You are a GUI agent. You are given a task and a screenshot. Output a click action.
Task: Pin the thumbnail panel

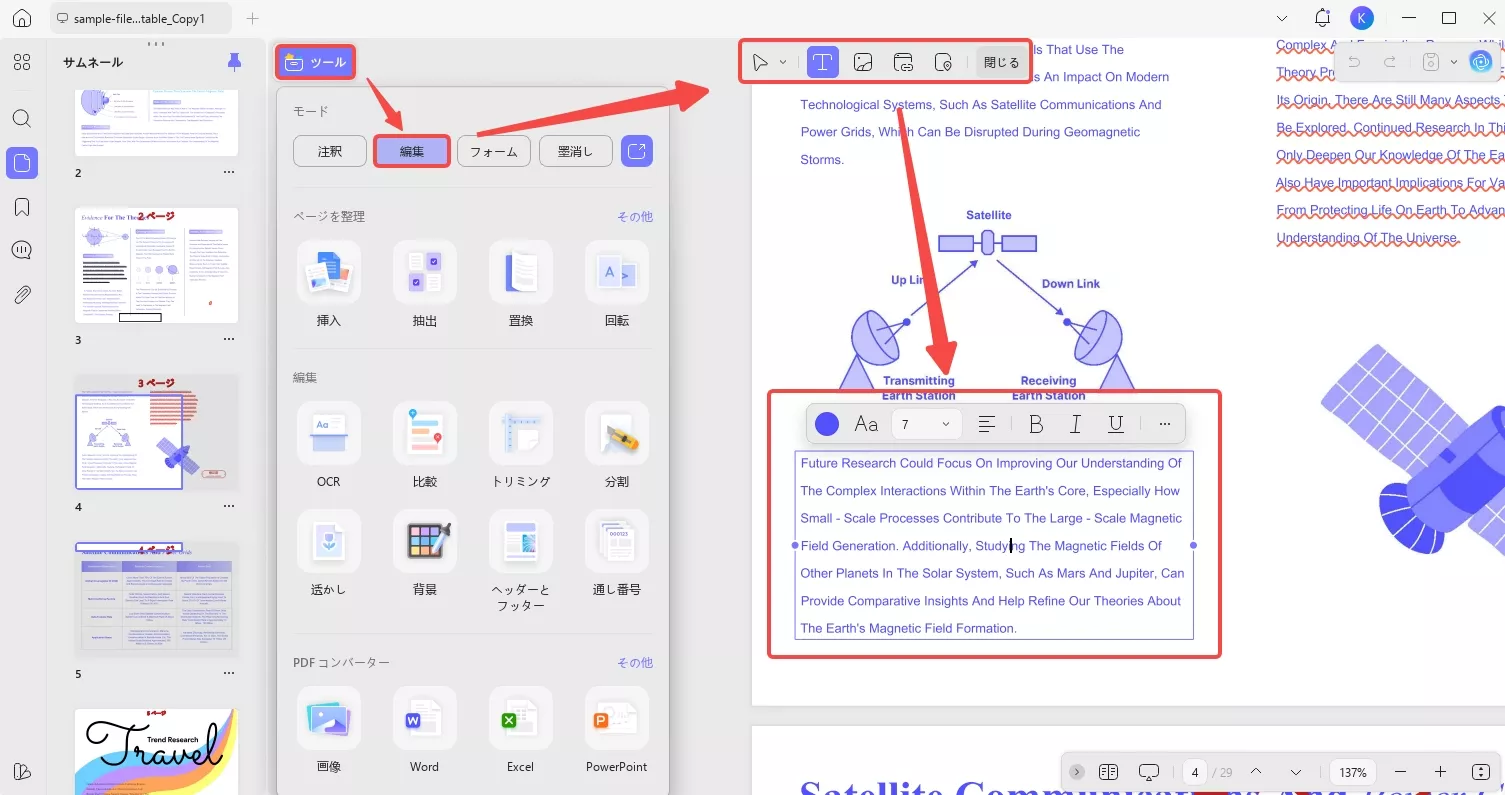pyautogui.click(x=234, y=62)
